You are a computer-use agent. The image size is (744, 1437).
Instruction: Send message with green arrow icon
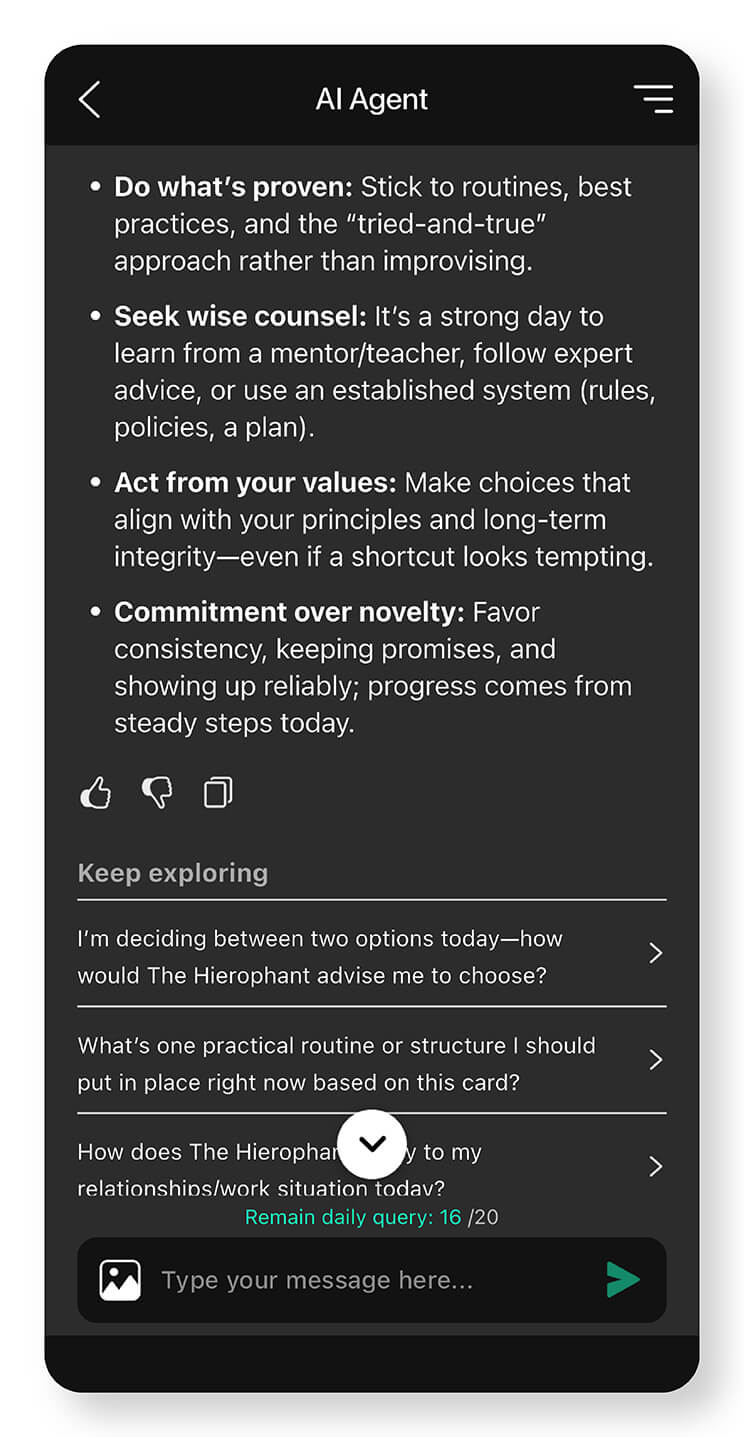(x=623, y=1280)
